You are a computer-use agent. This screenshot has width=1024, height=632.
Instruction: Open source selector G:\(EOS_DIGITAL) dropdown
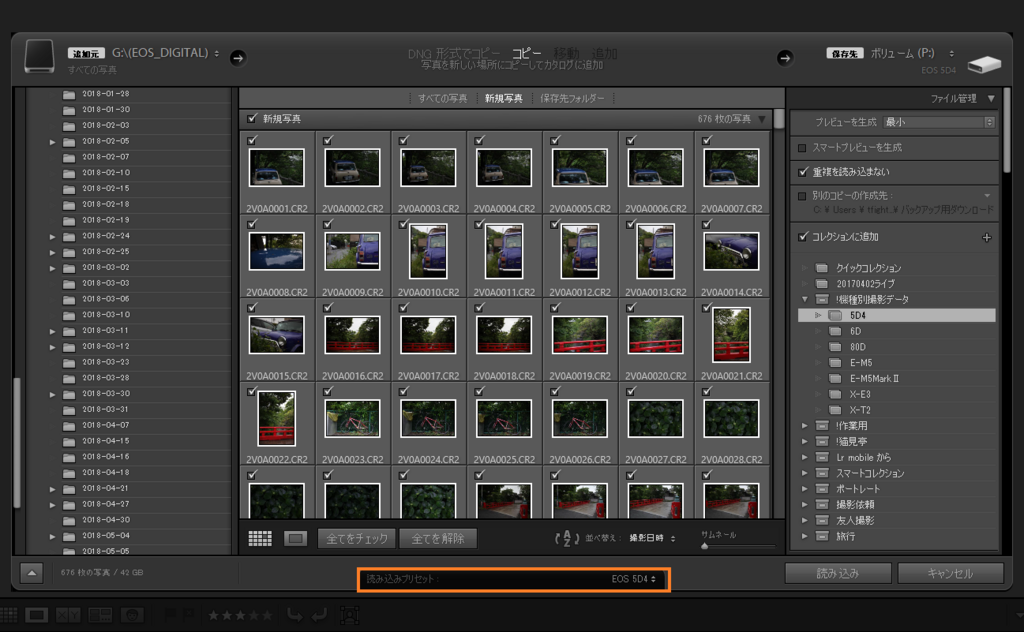click(x=166, y=53)
